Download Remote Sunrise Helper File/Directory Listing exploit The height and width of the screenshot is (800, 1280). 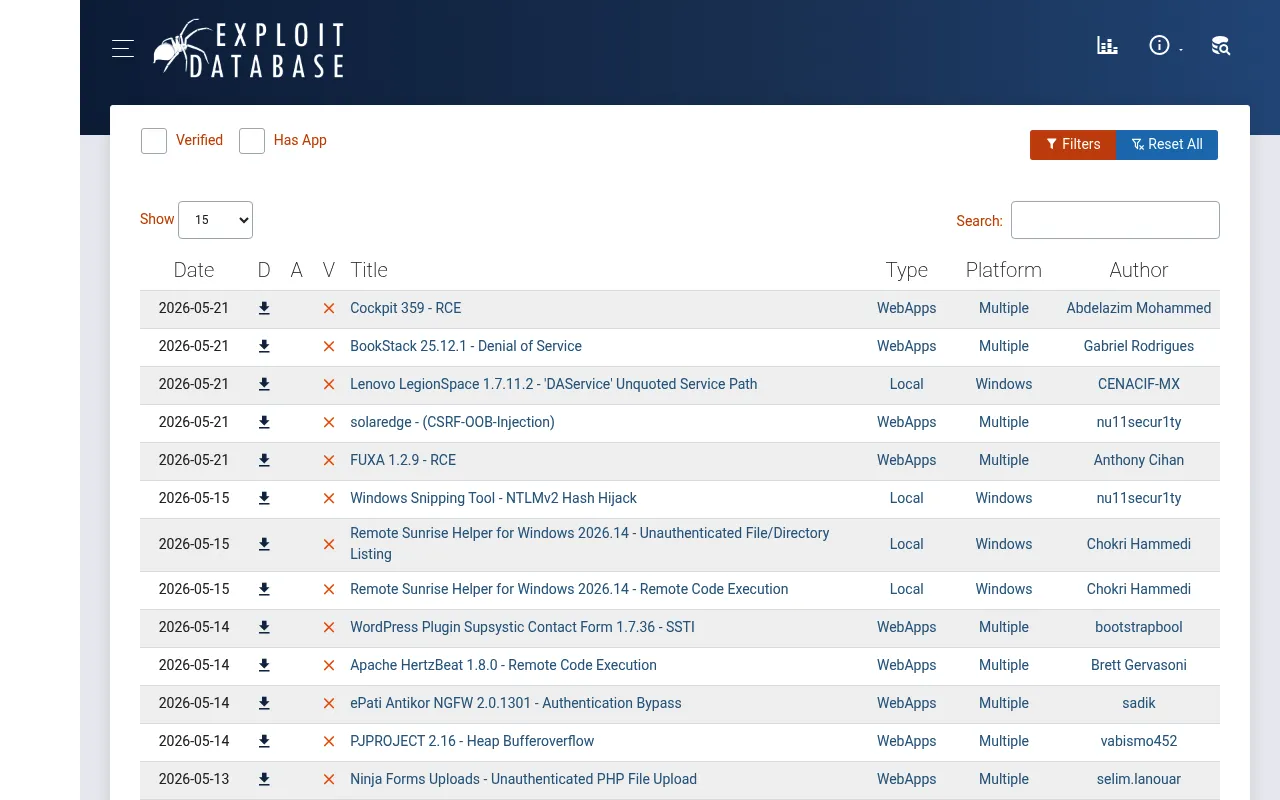point(264,544)
